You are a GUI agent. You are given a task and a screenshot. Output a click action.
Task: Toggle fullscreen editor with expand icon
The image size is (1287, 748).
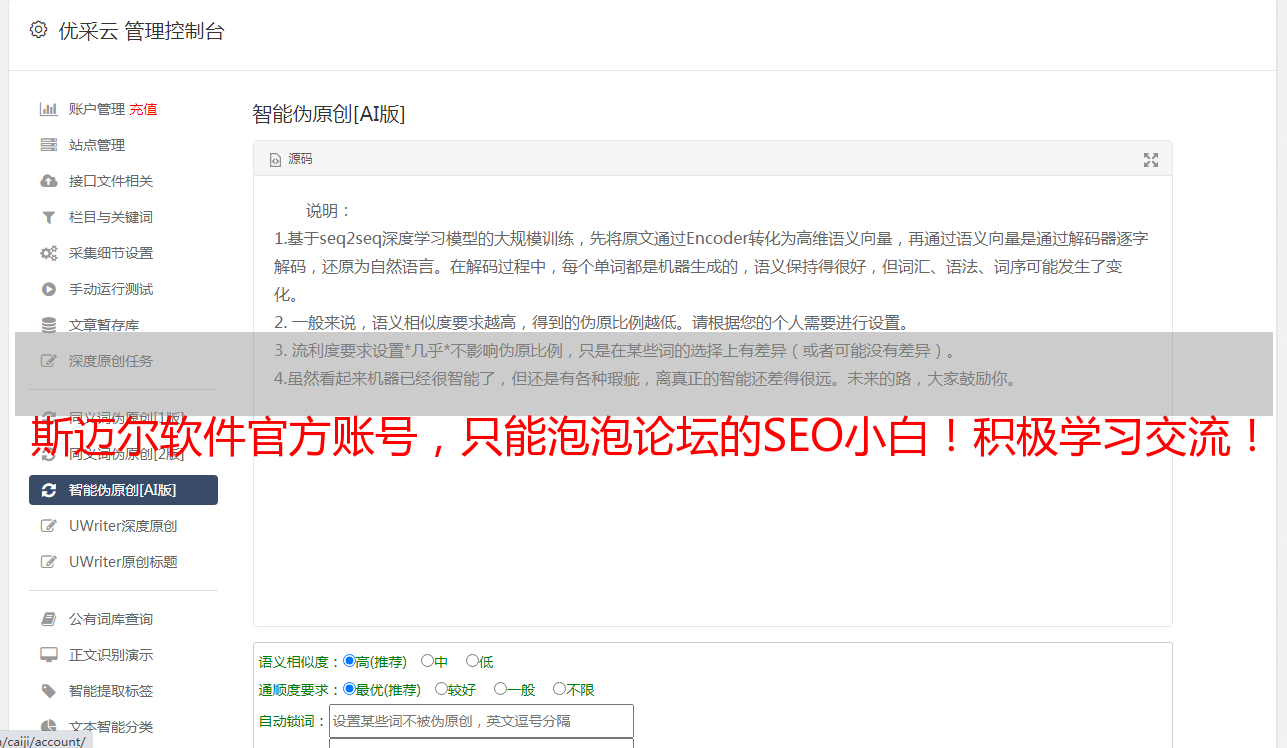1151,160
